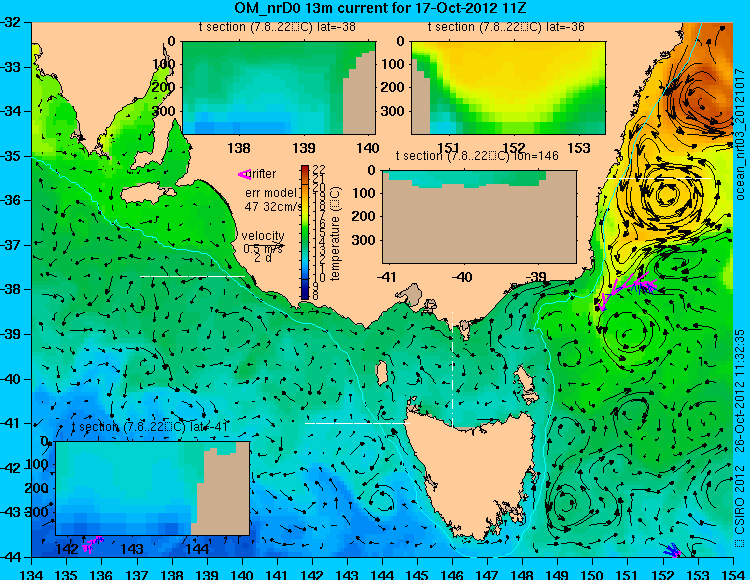Click the white section line at latitude -36

pos(658,178)
